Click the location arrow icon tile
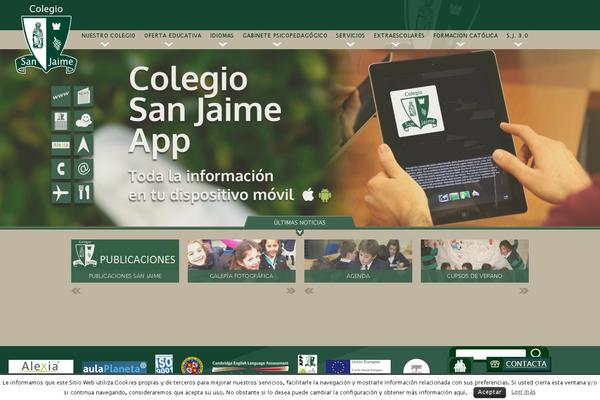This screenshot has height=400, width=600. point(83,145)
